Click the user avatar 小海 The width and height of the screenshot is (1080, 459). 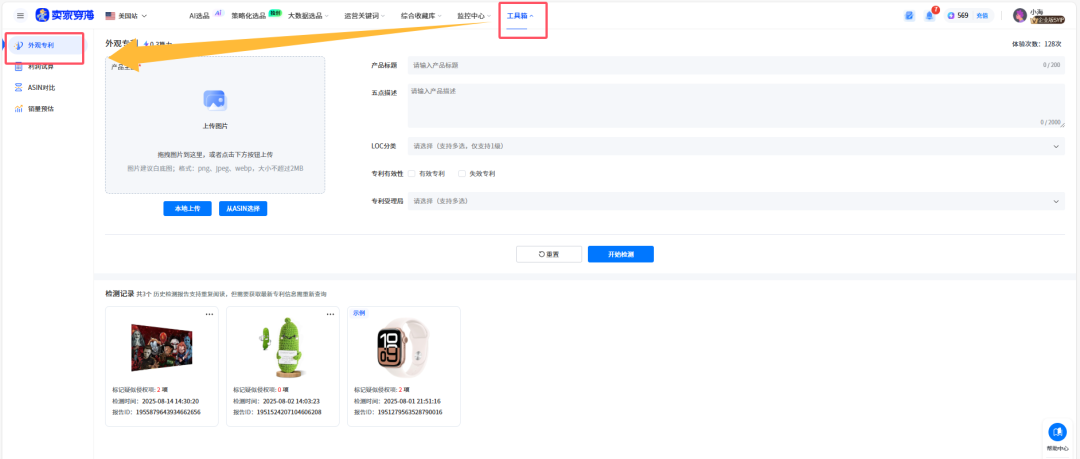pyautogui.click(x=1020, y=15)
